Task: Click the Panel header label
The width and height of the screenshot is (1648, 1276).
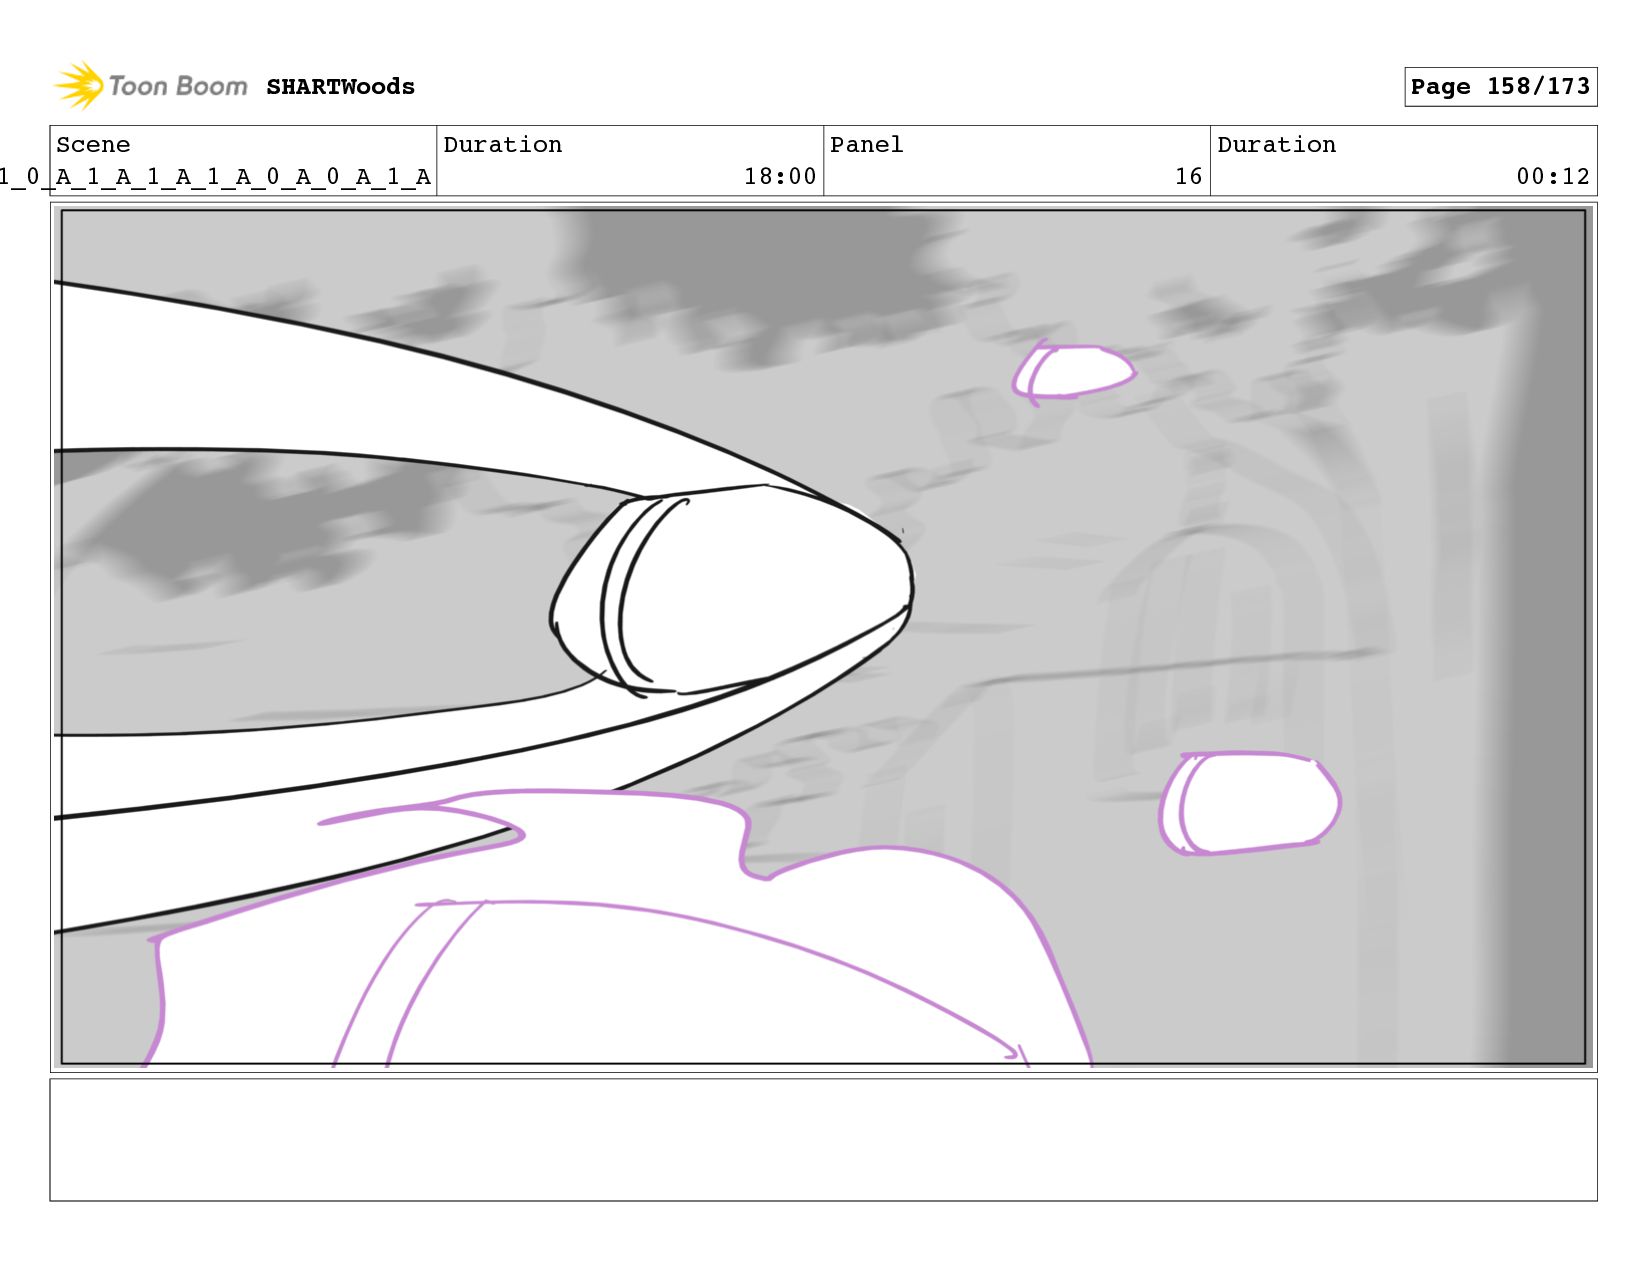Action: point(866,145)
